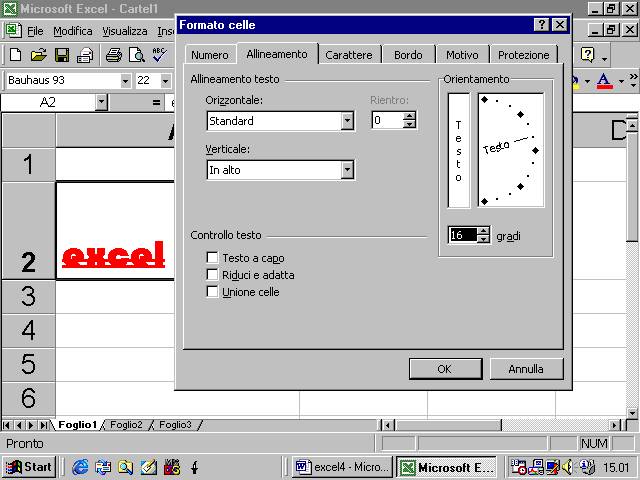The image size is (640, 480).
Task: Click the Office Assistant help icon
Action: (587, 55)
